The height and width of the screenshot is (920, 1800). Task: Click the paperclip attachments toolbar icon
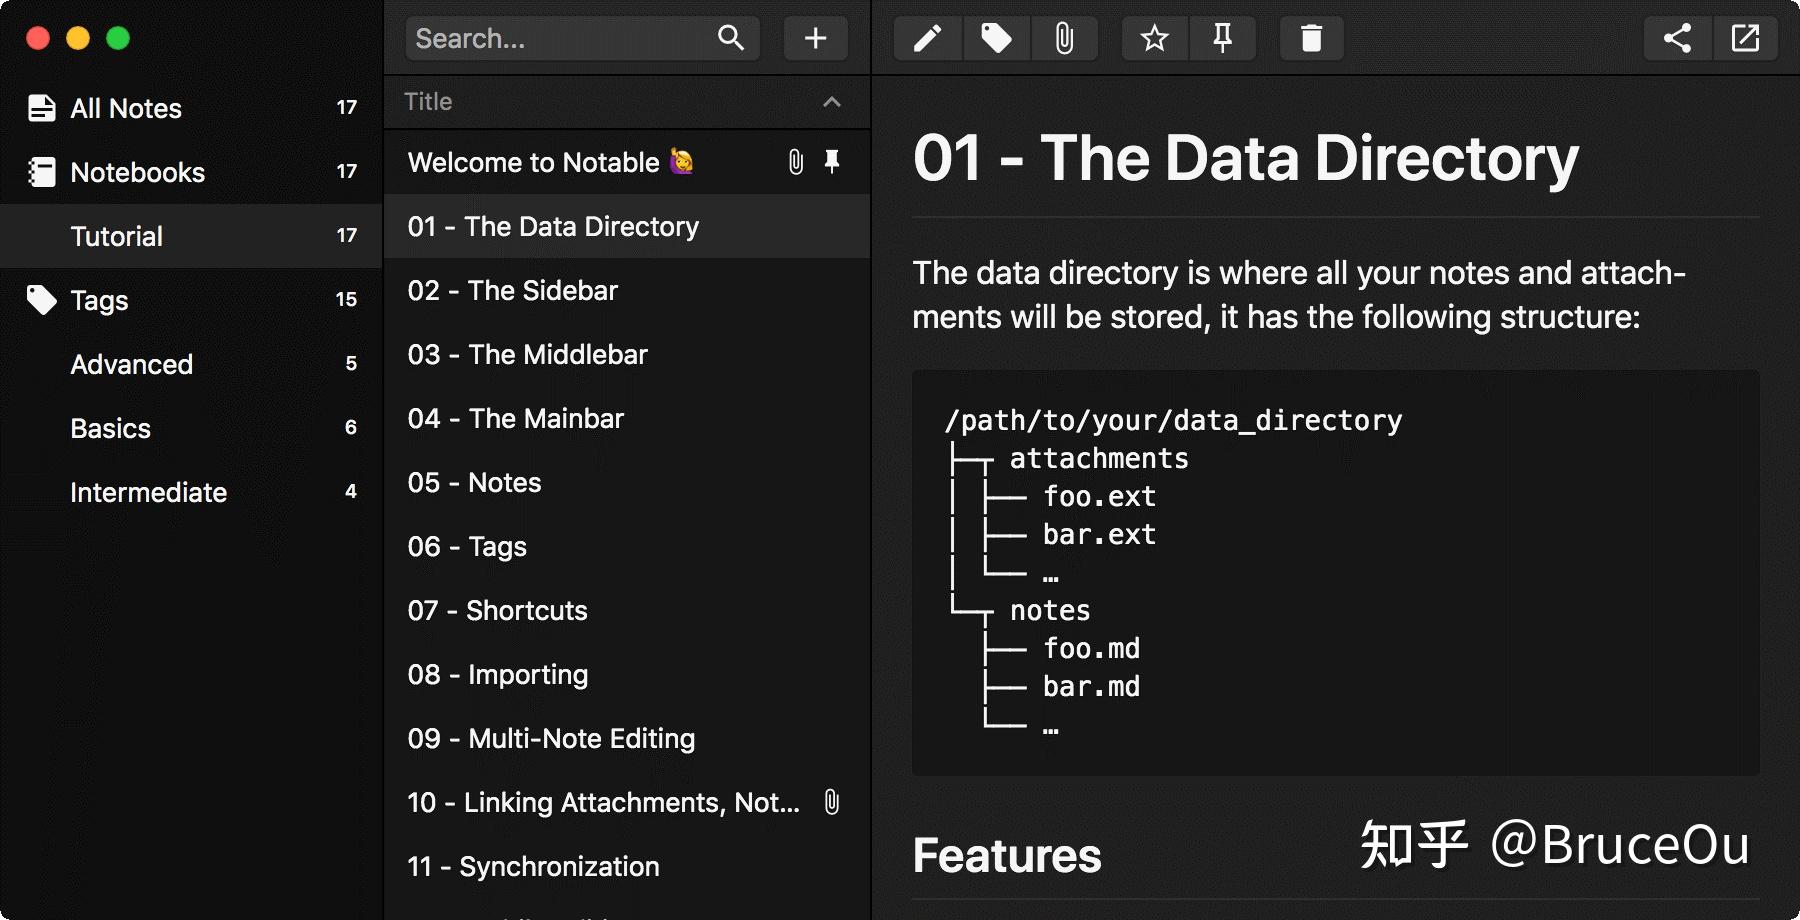click(x=1064, y=39)
